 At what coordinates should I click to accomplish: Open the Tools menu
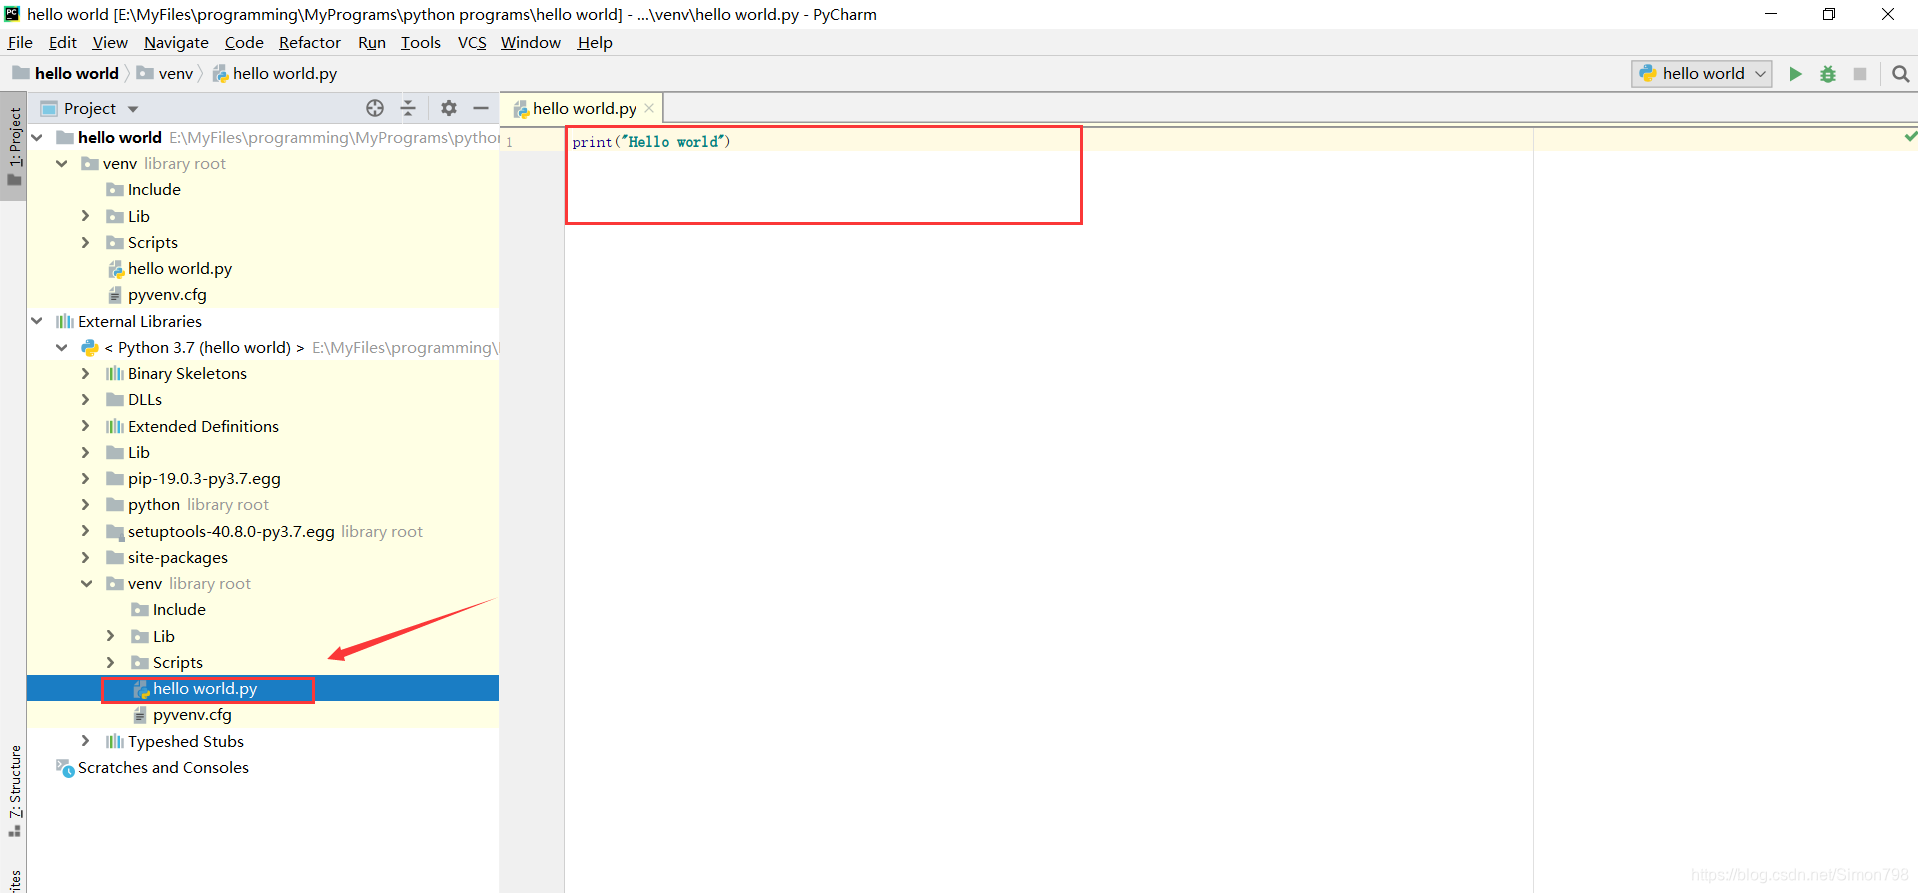pyautogui.click(x=420, y=42)
